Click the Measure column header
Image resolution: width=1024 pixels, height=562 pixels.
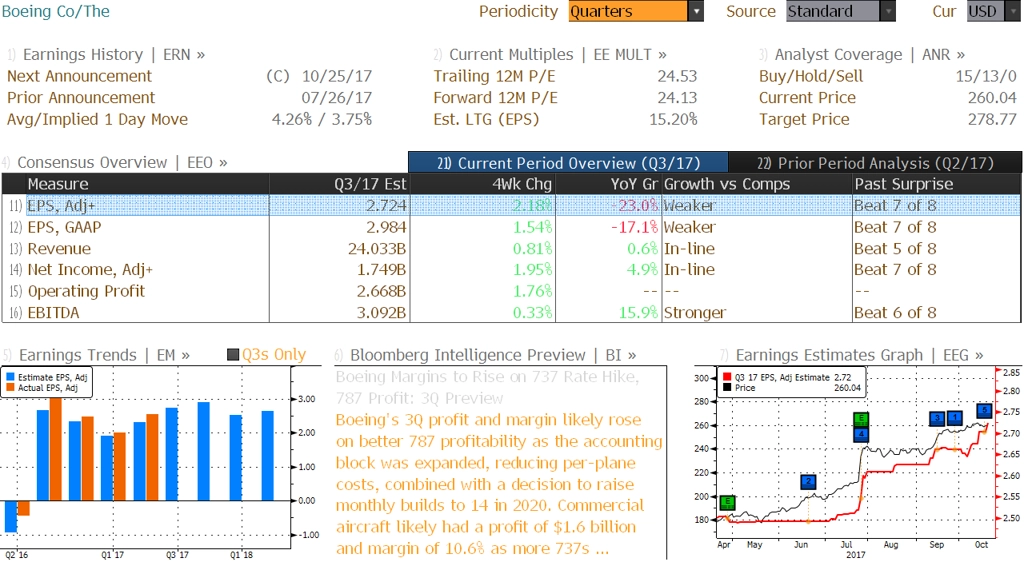[147, 184]
